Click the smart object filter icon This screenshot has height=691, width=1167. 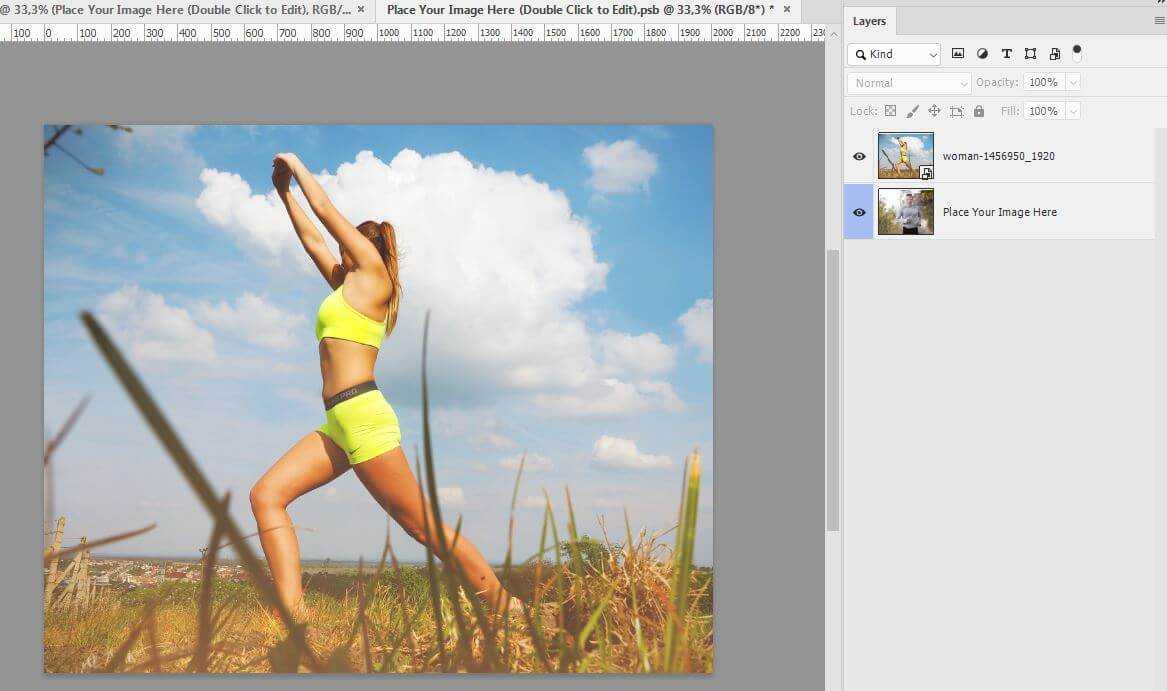click(x=1054, y=54)
